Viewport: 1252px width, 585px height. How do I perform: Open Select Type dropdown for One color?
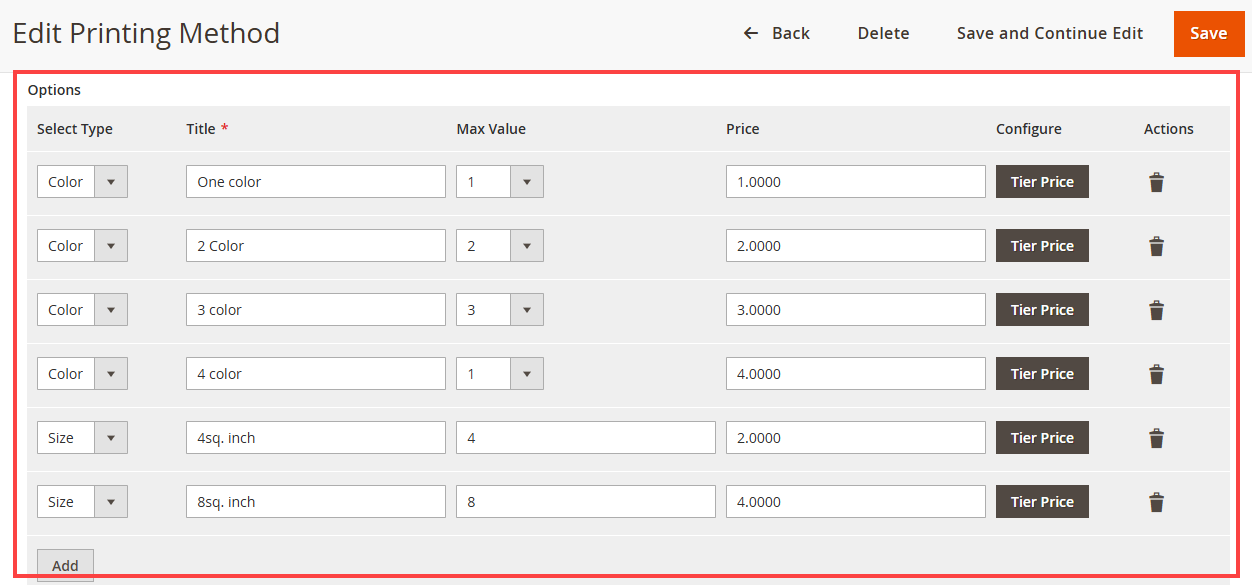[x=82, y=182]
